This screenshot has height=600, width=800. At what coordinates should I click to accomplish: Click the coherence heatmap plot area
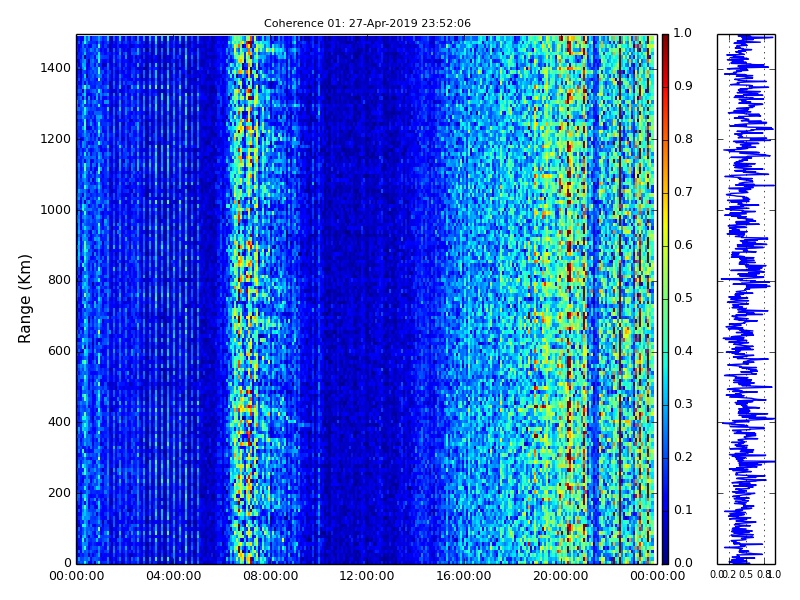pyautogui.click(x=367, y=299)
